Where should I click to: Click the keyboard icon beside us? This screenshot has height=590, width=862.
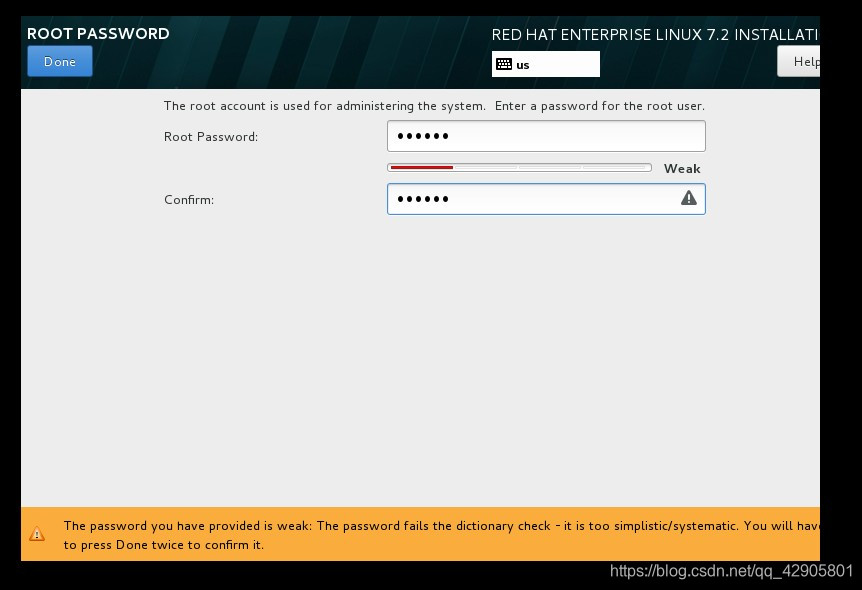[x=504, y=64]
